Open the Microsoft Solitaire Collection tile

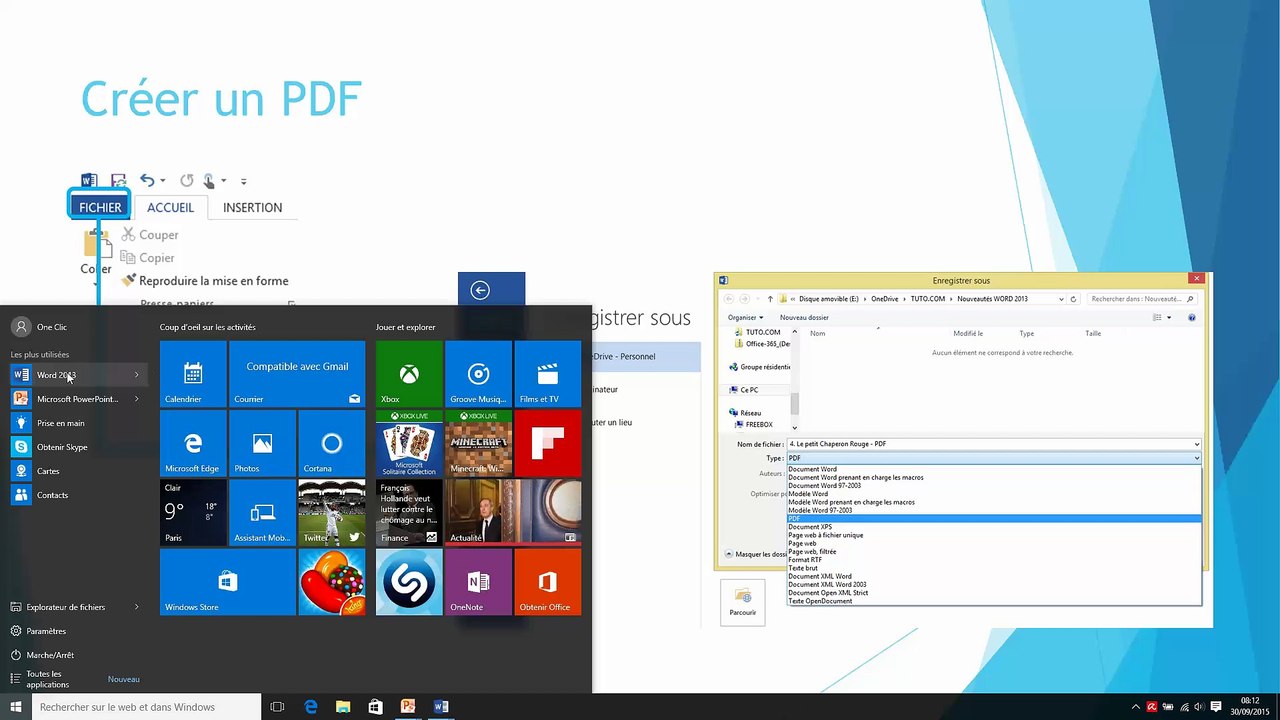tap(409, 443)
